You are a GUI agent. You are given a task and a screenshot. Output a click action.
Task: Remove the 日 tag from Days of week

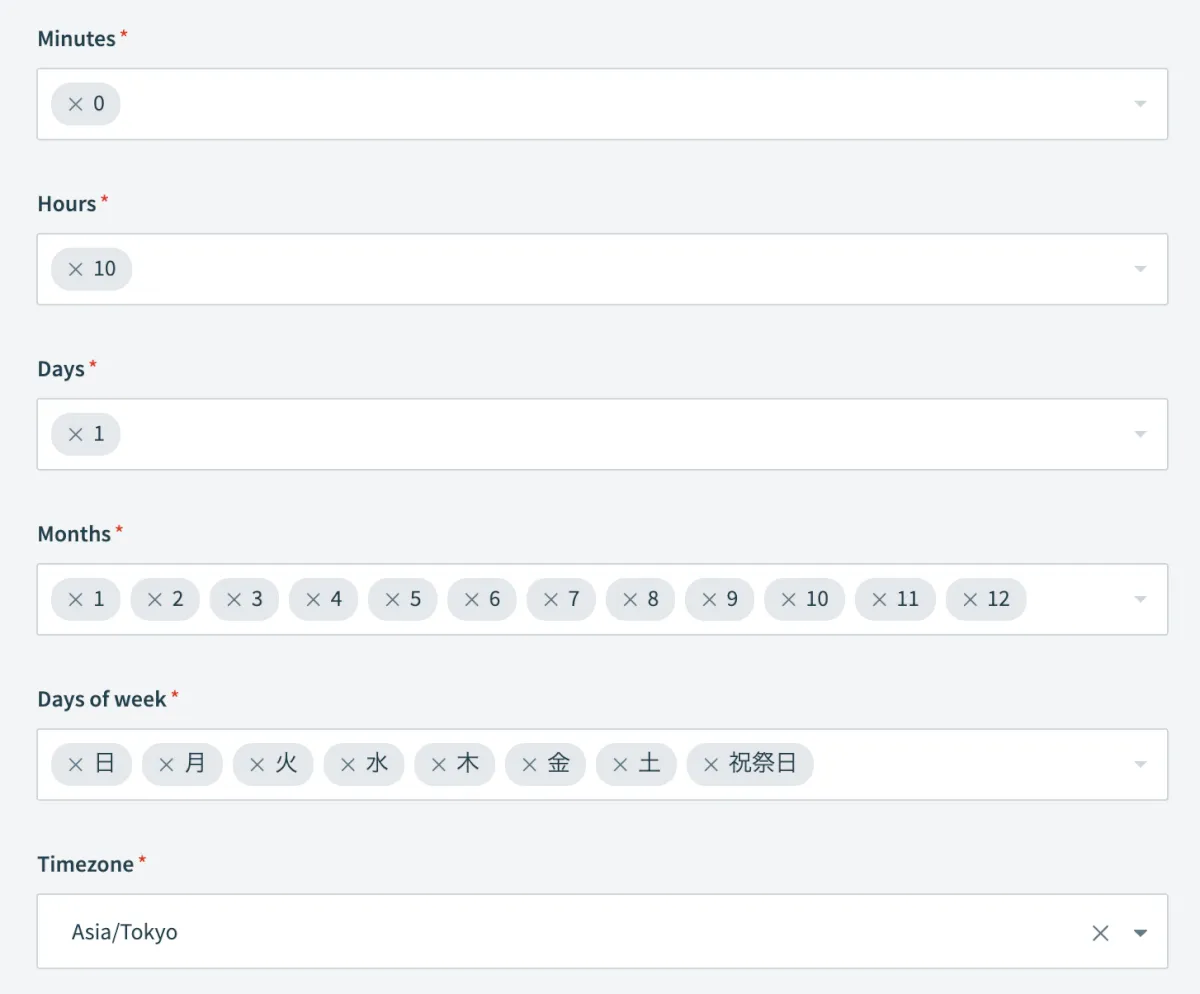point(75,765)
